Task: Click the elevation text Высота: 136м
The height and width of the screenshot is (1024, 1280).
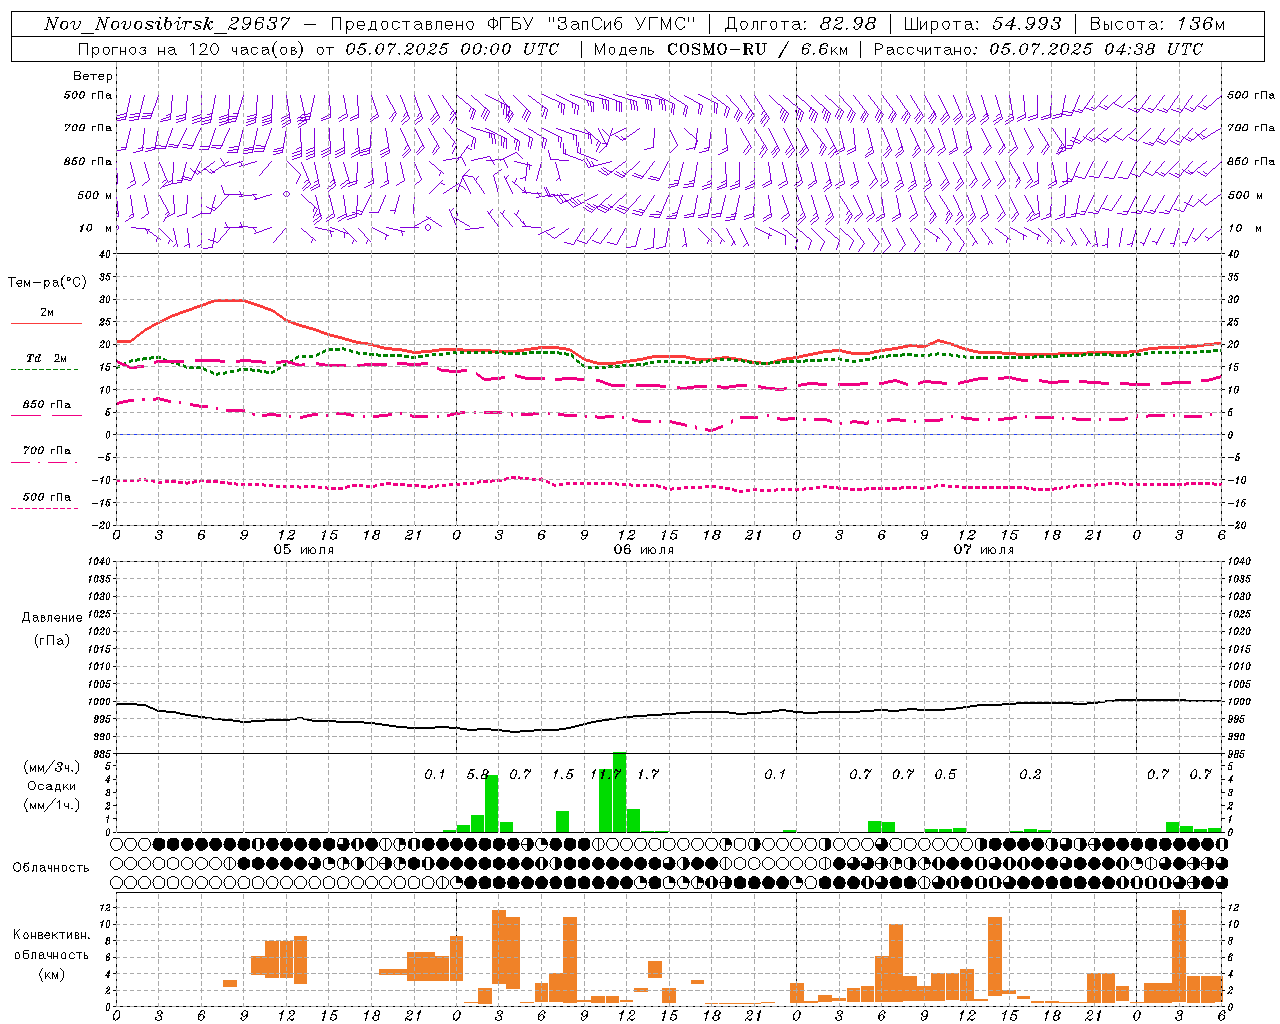Action: (x=1157, y=24)
